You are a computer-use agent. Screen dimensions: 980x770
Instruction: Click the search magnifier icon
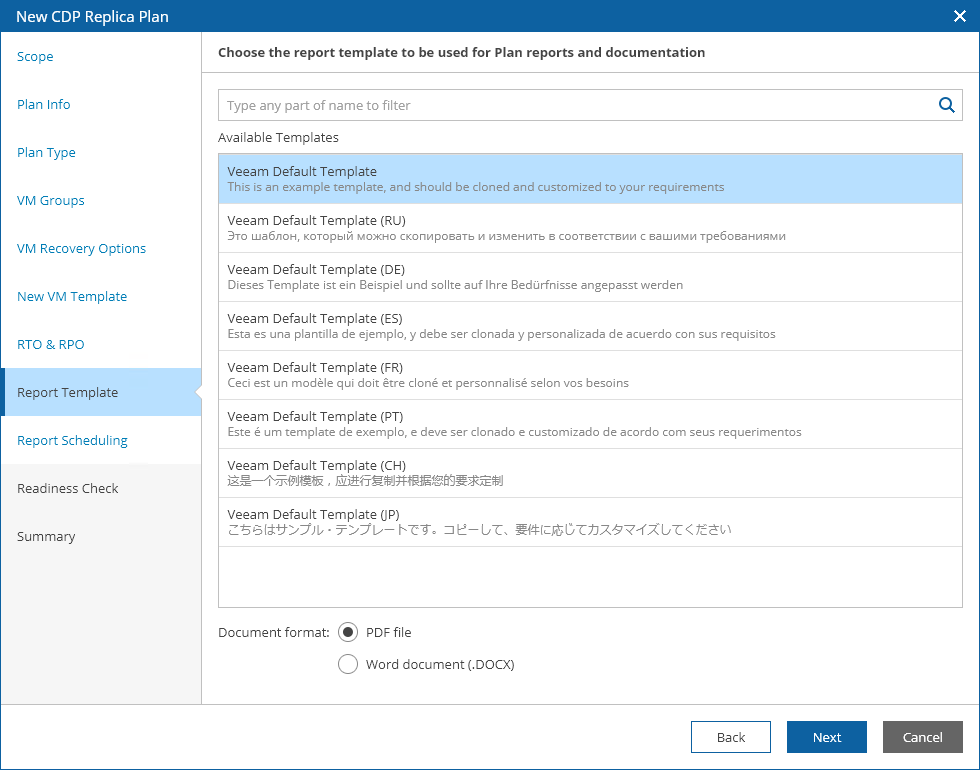coord(946,105)
